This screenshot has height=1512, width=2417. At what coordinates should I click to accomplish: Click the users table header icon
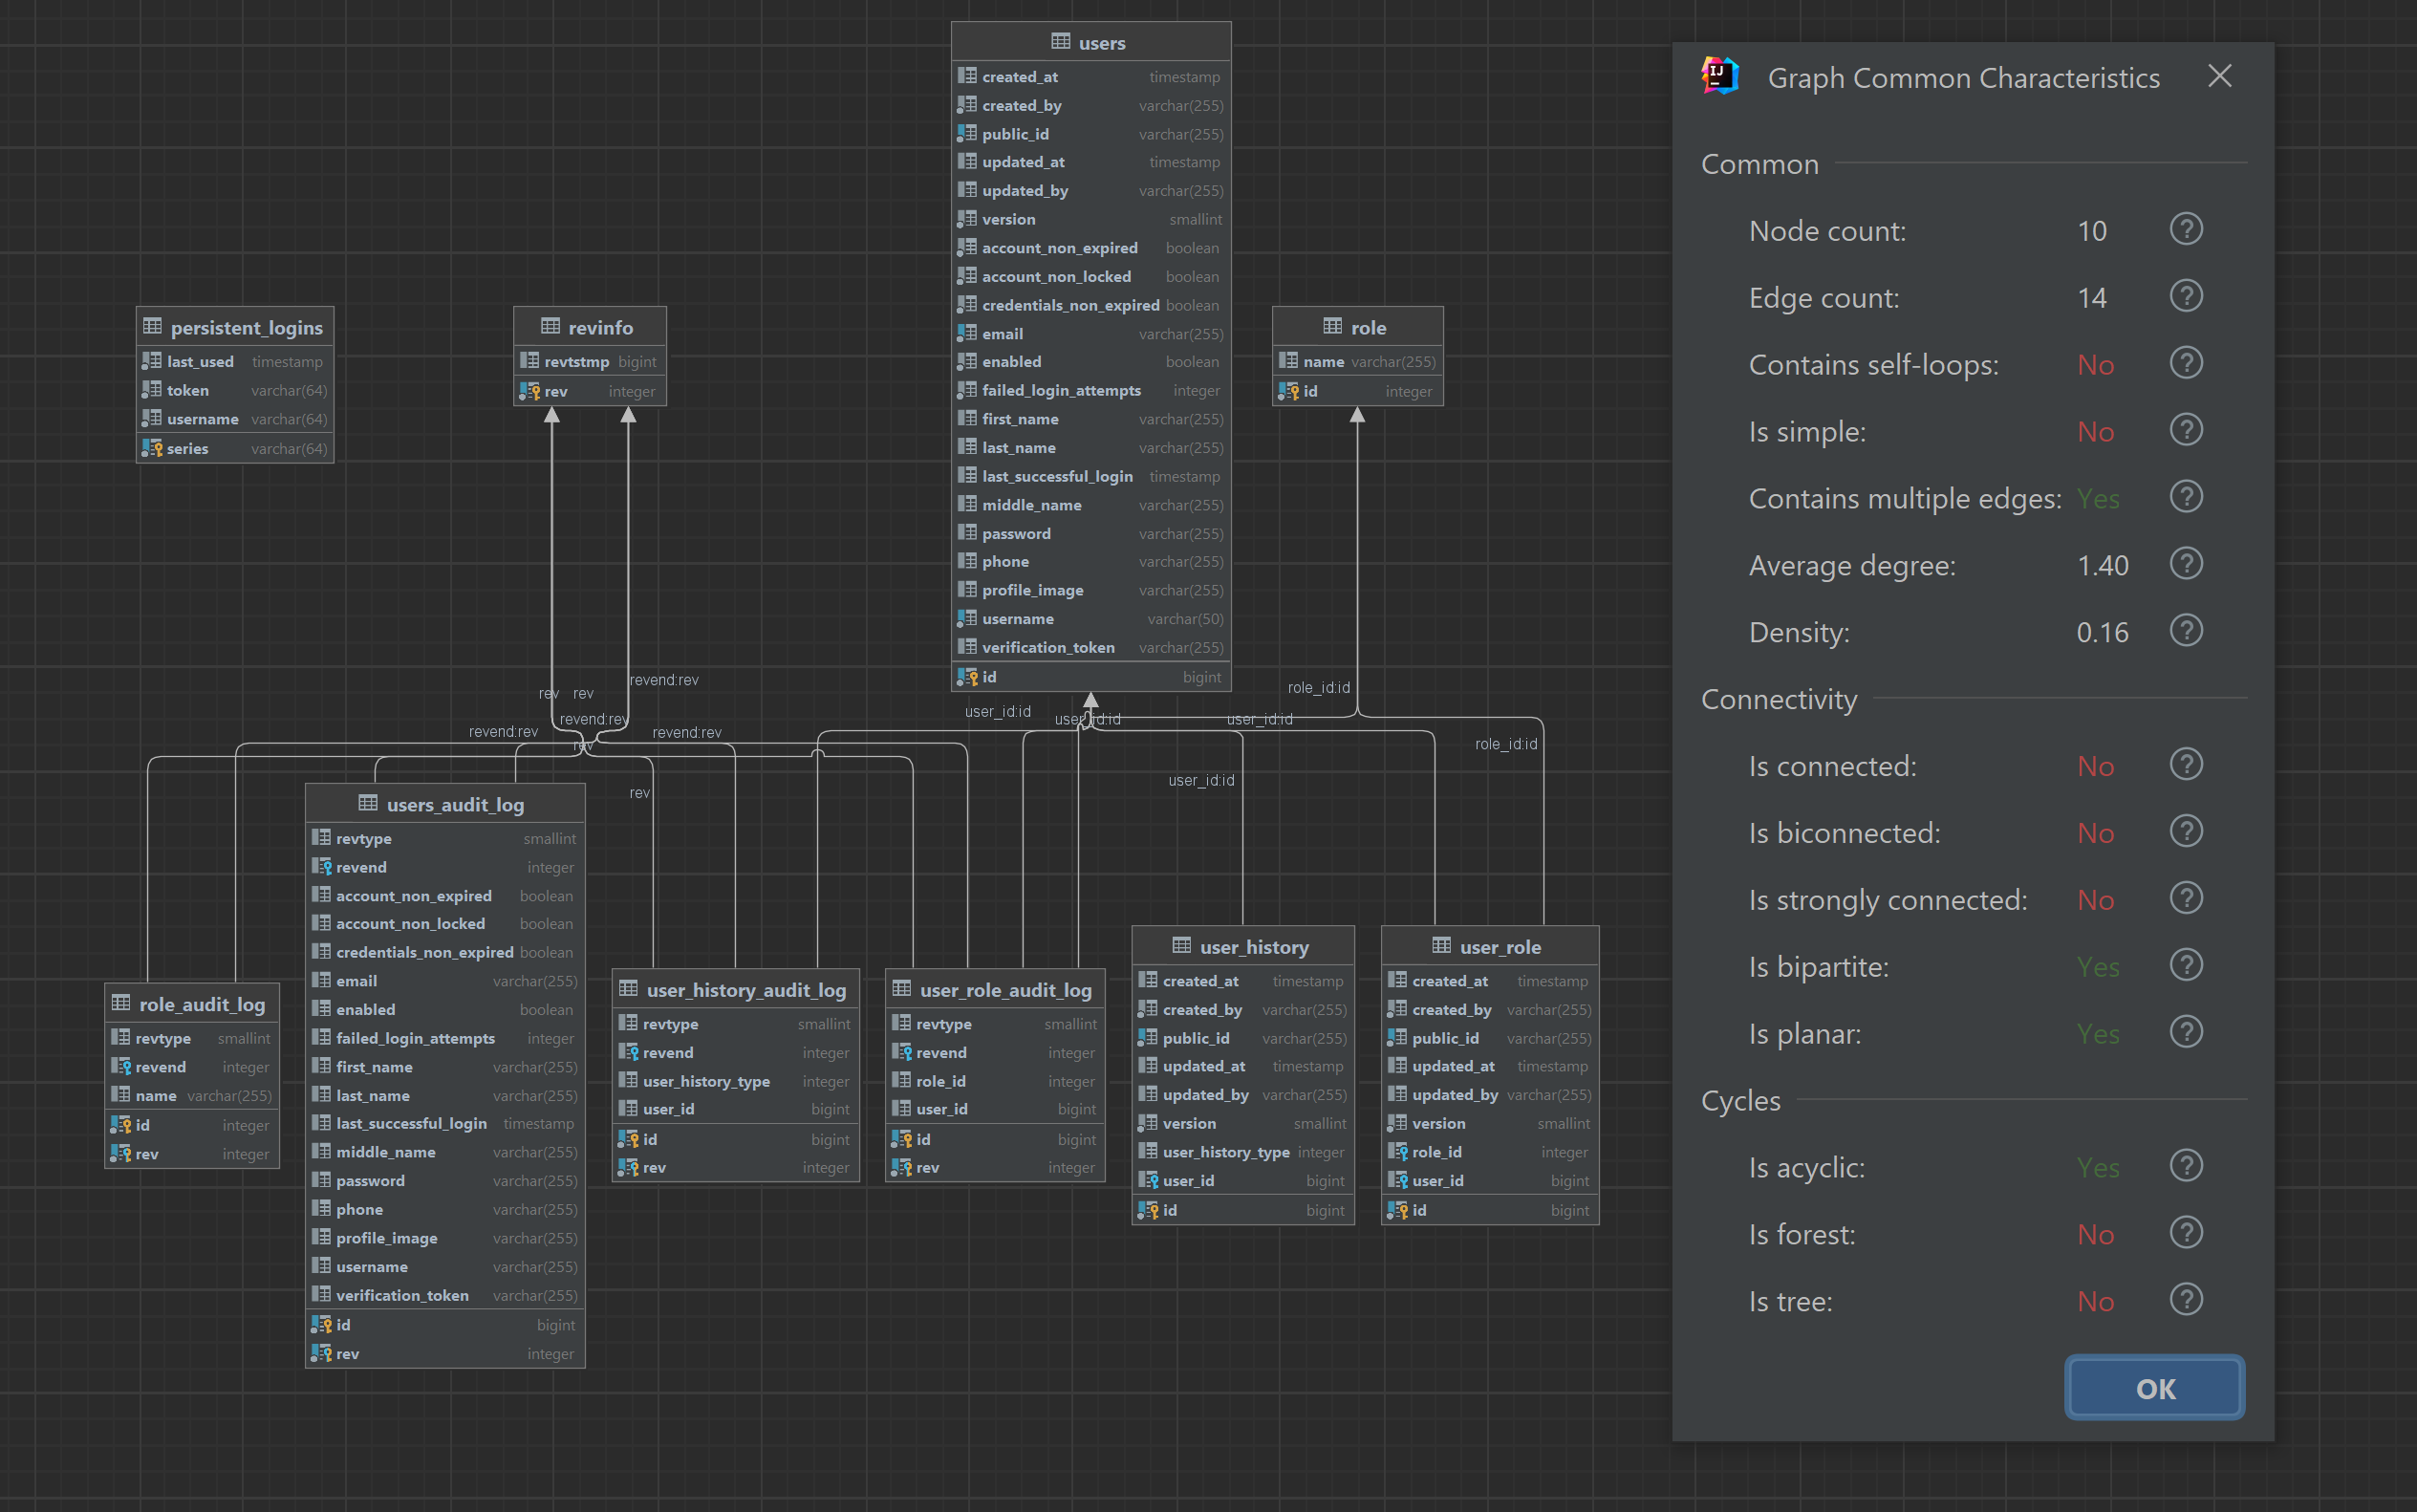click(1060, 42)
